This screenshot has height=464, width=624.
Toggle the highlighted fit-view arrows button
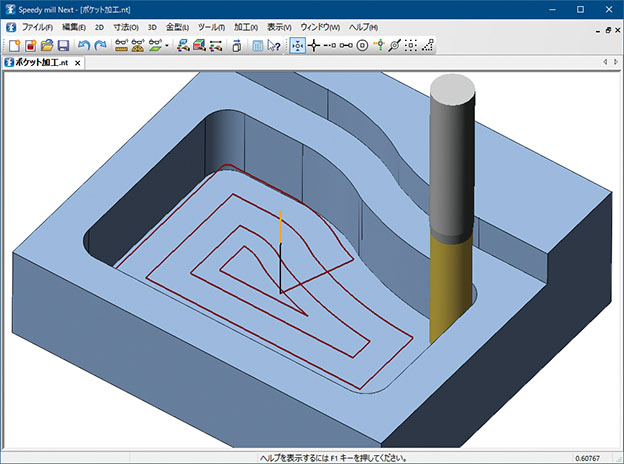297,46
